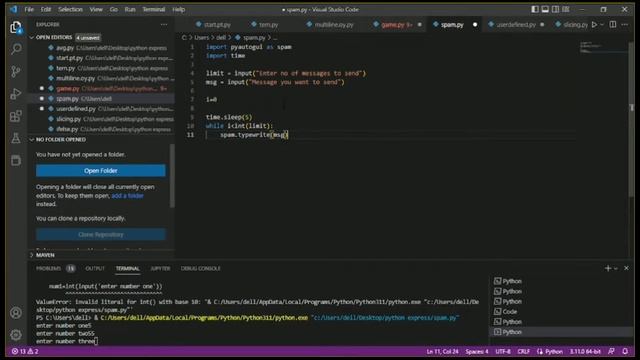The height and width of the screenshot is (360, 640).
Task: Open the Selection menu
Action: click(70, 9)
